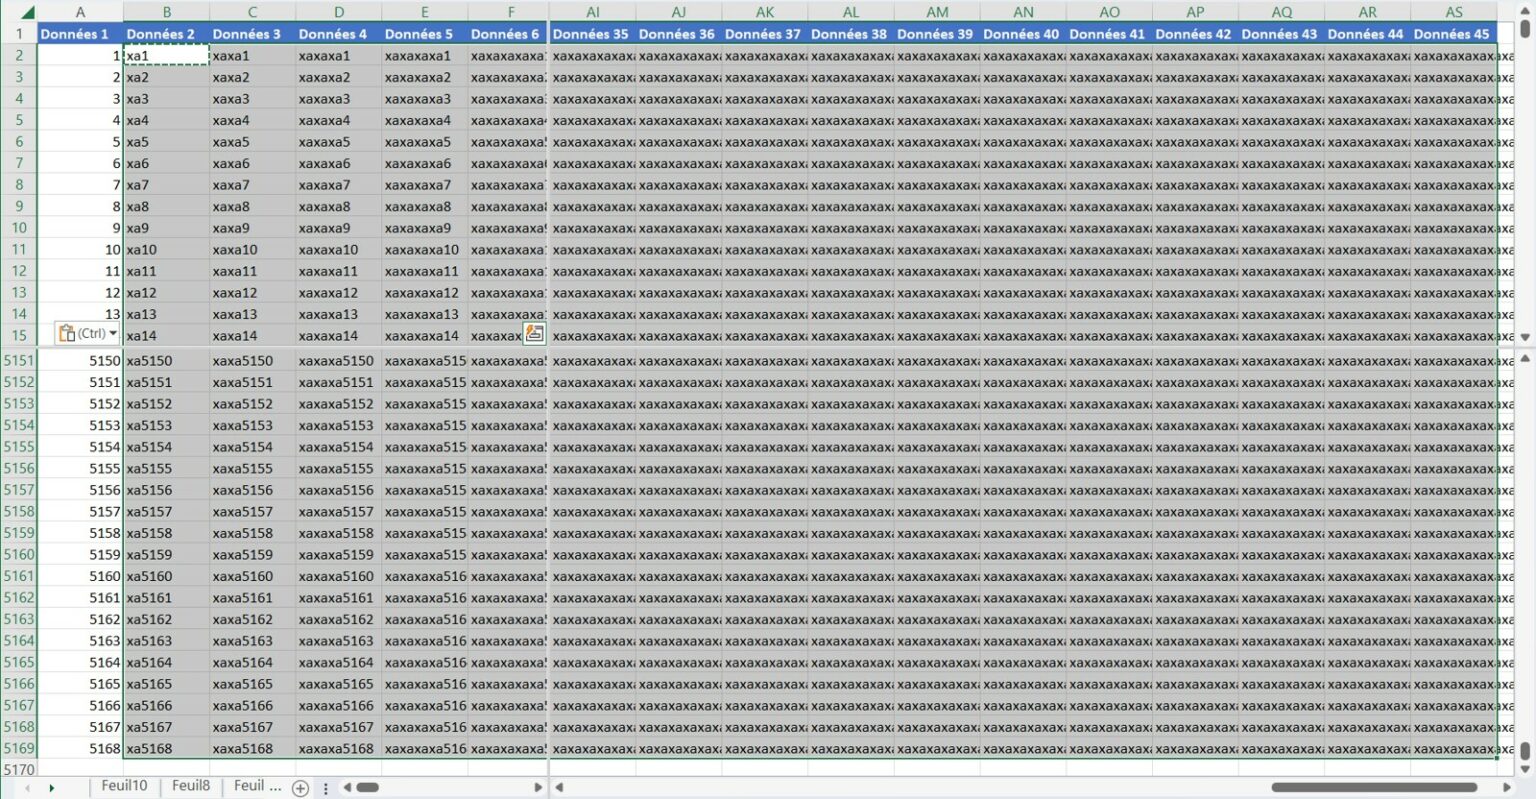Open the Quick Analysis lightning icon
The width and height of the screenshot is (1536, 799).
[x=535, y=333]
